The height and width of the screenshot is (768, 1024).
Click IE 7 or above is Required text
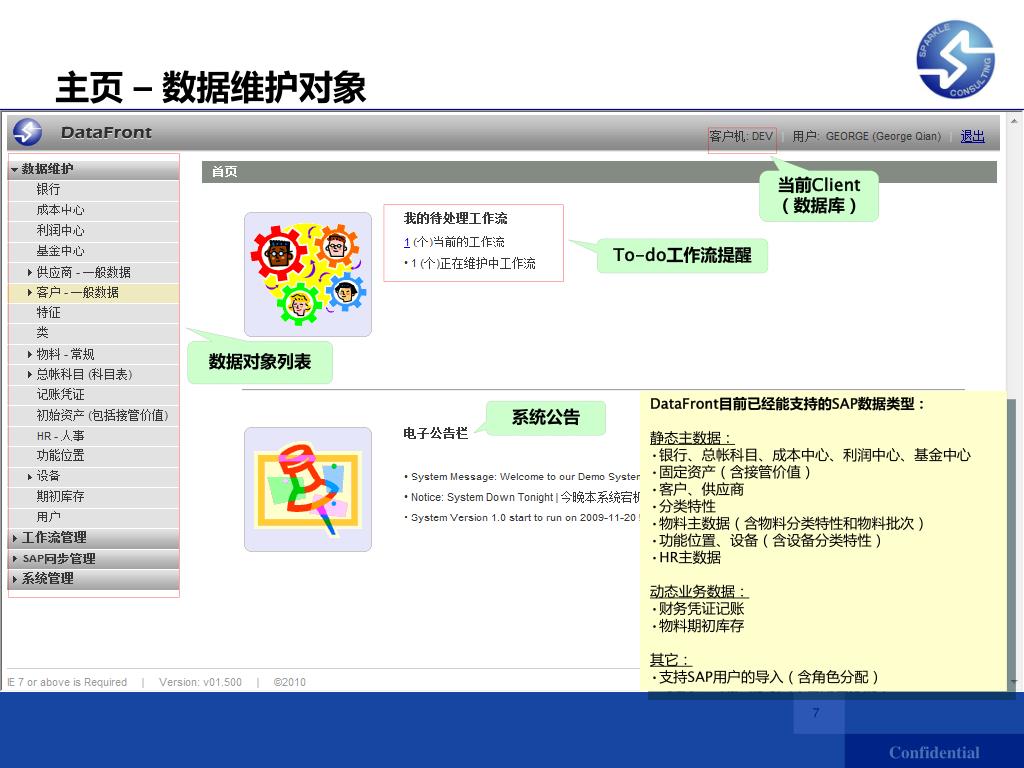[67, 682]
